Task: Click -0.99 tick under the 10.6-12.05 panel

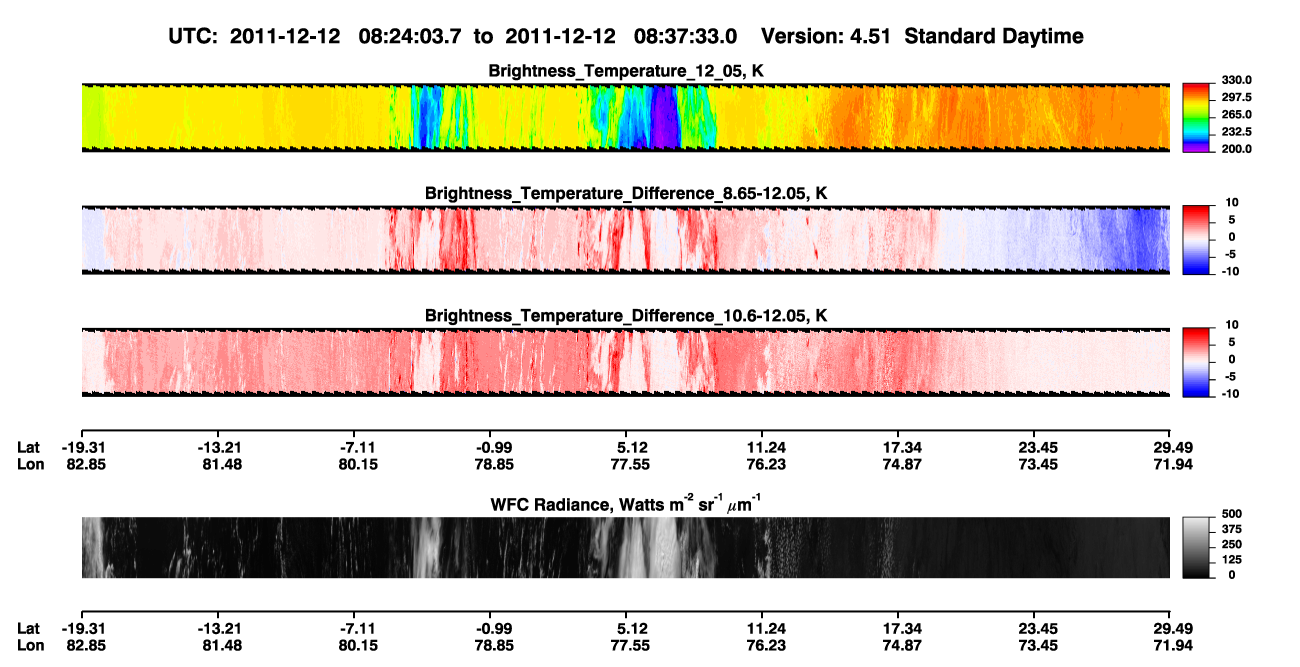Action: pyautogui.click(x=493, y=447)
